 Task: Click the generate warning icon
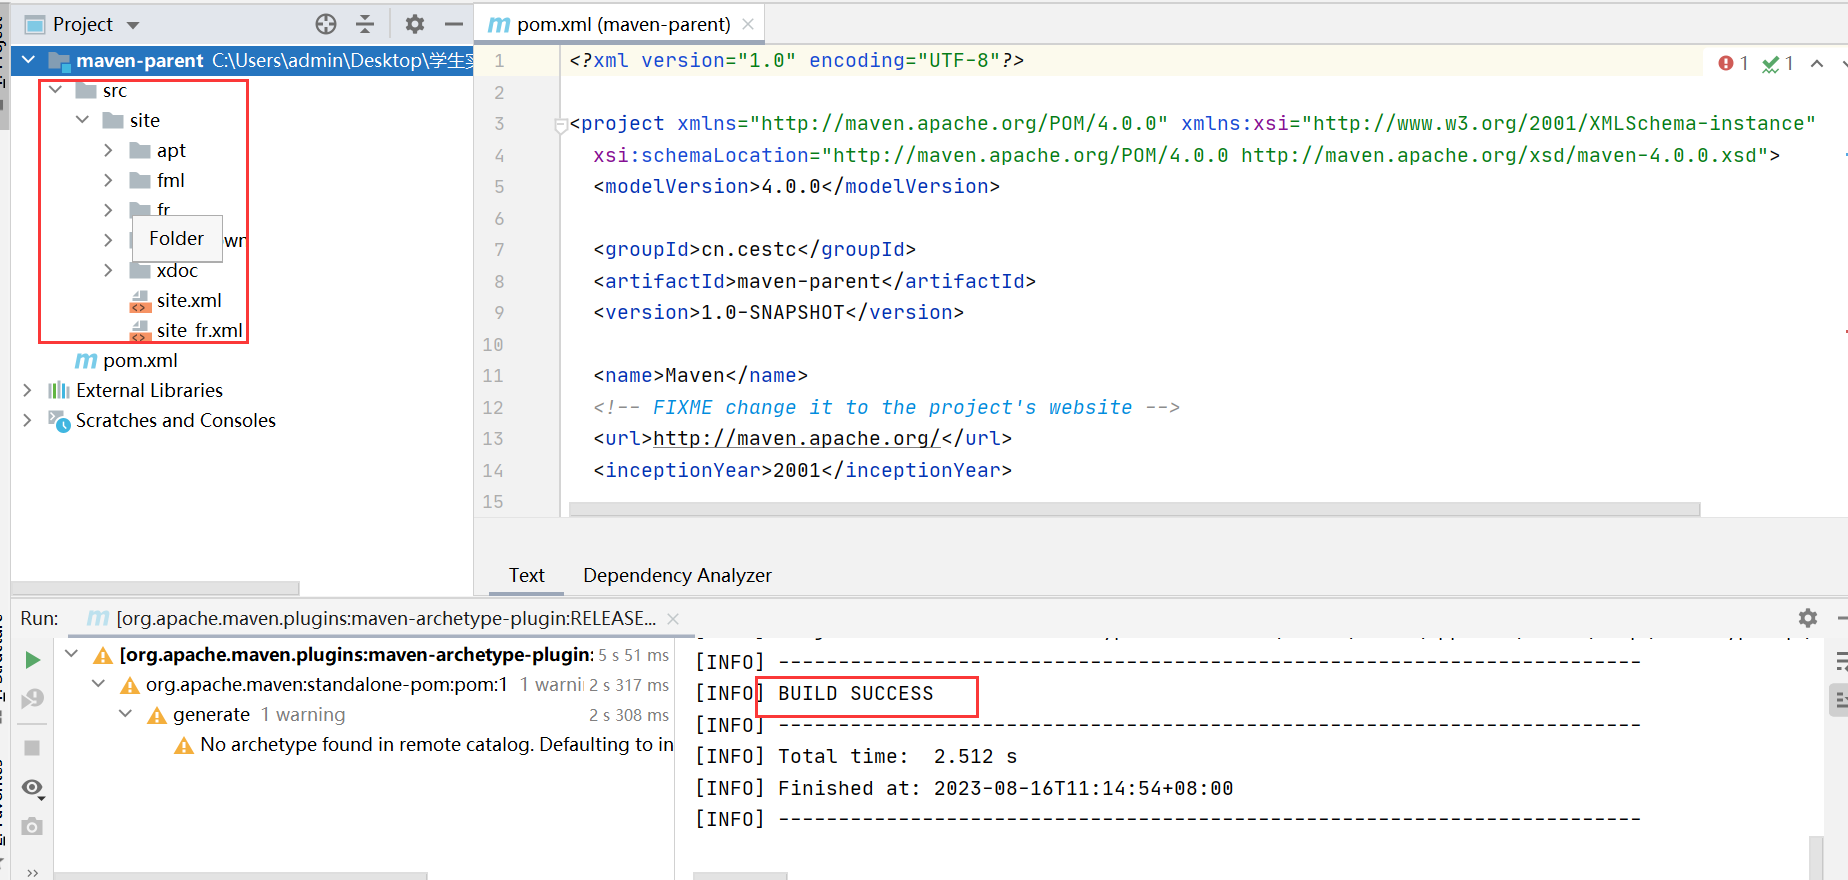(x=157, y=715)
